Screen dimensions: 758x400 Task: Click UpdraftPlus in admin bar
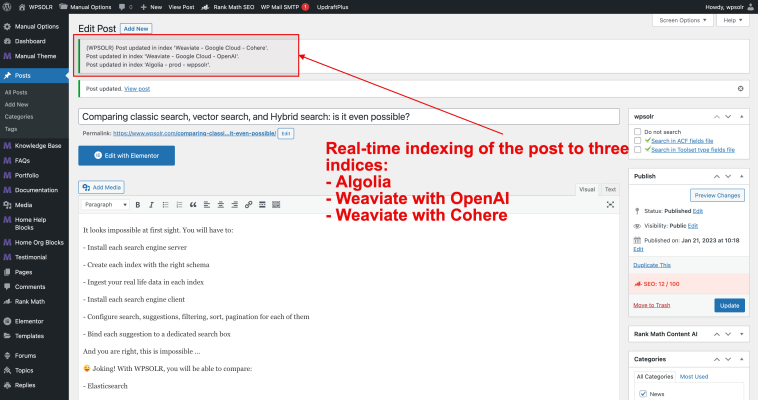(x=332, y=7)
